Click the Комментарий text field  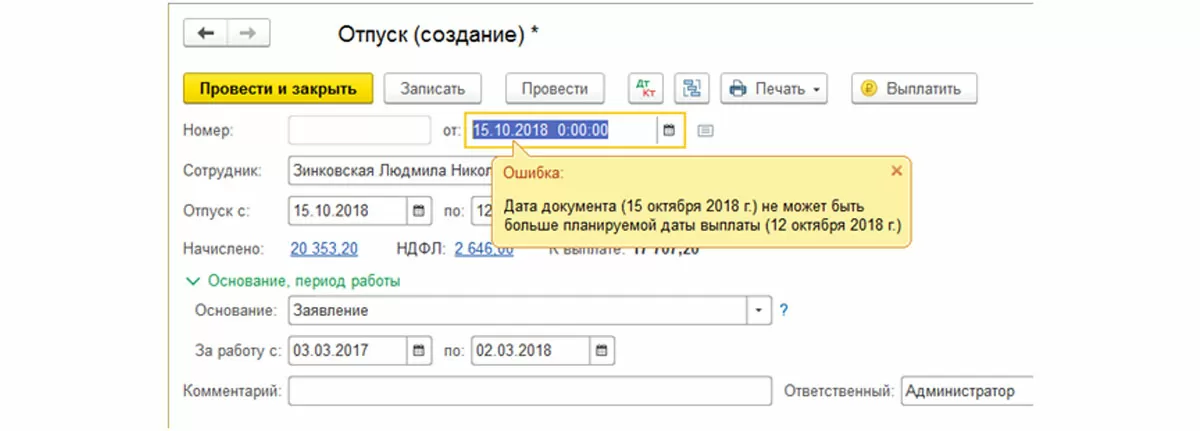click(x=530, y=391)
